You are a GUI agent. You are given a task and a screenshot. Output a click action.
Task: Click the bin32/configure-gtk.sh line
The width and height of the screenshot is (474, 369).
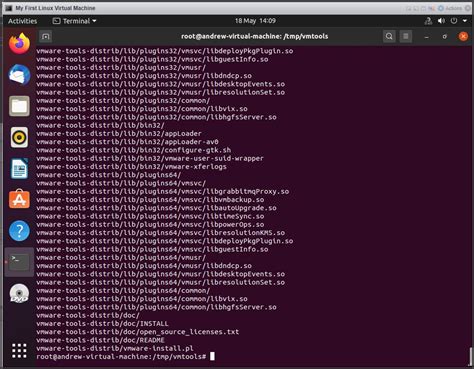tap(133, 150)
